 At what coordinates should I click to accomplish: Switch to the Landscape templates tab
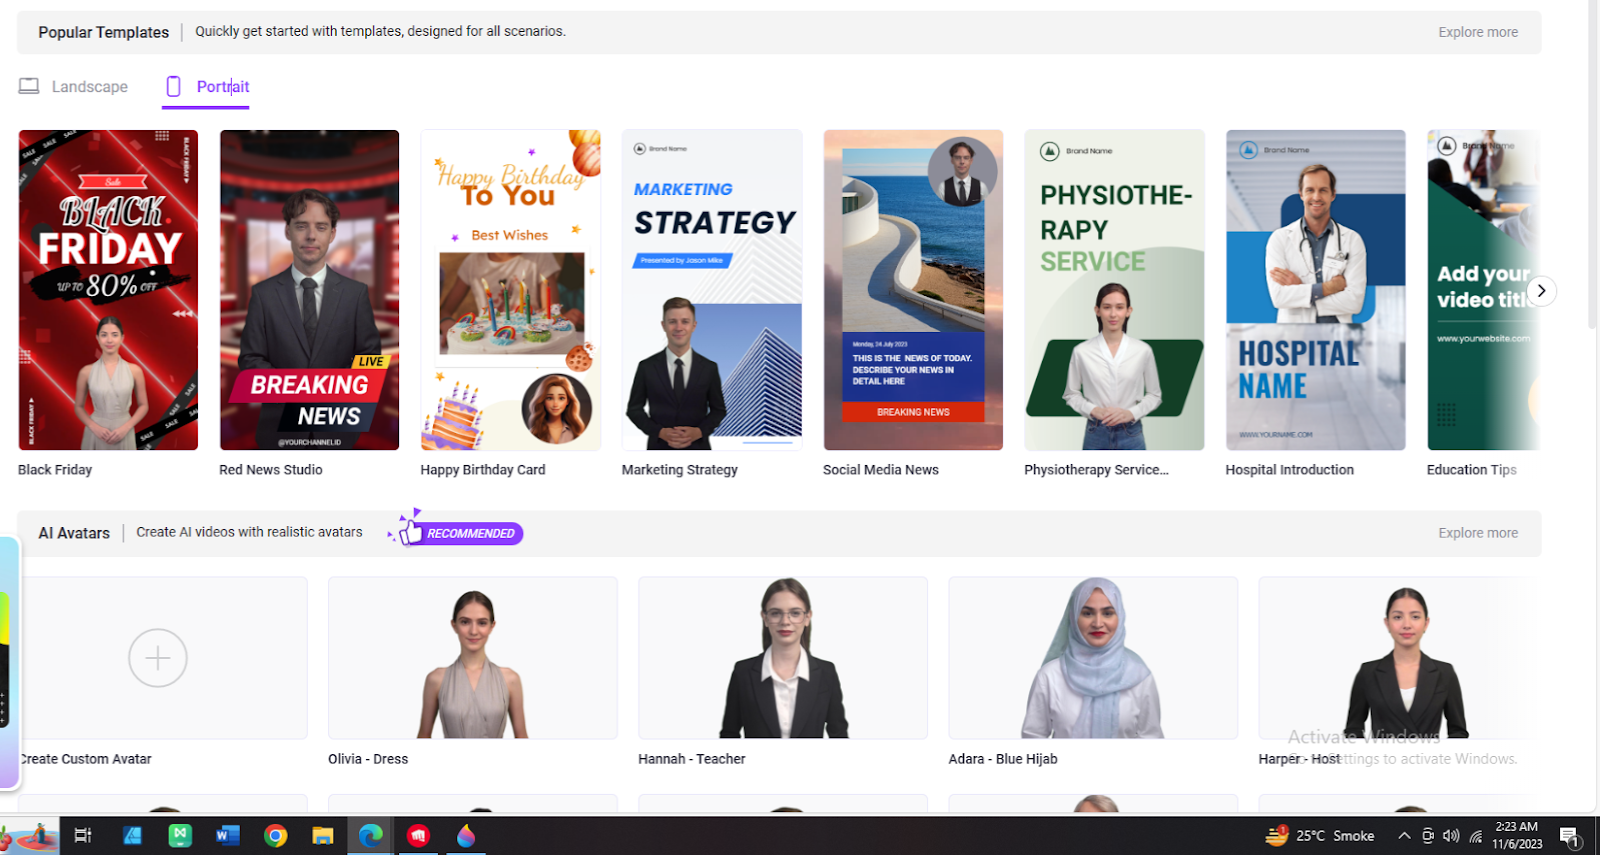pos(73,87)
